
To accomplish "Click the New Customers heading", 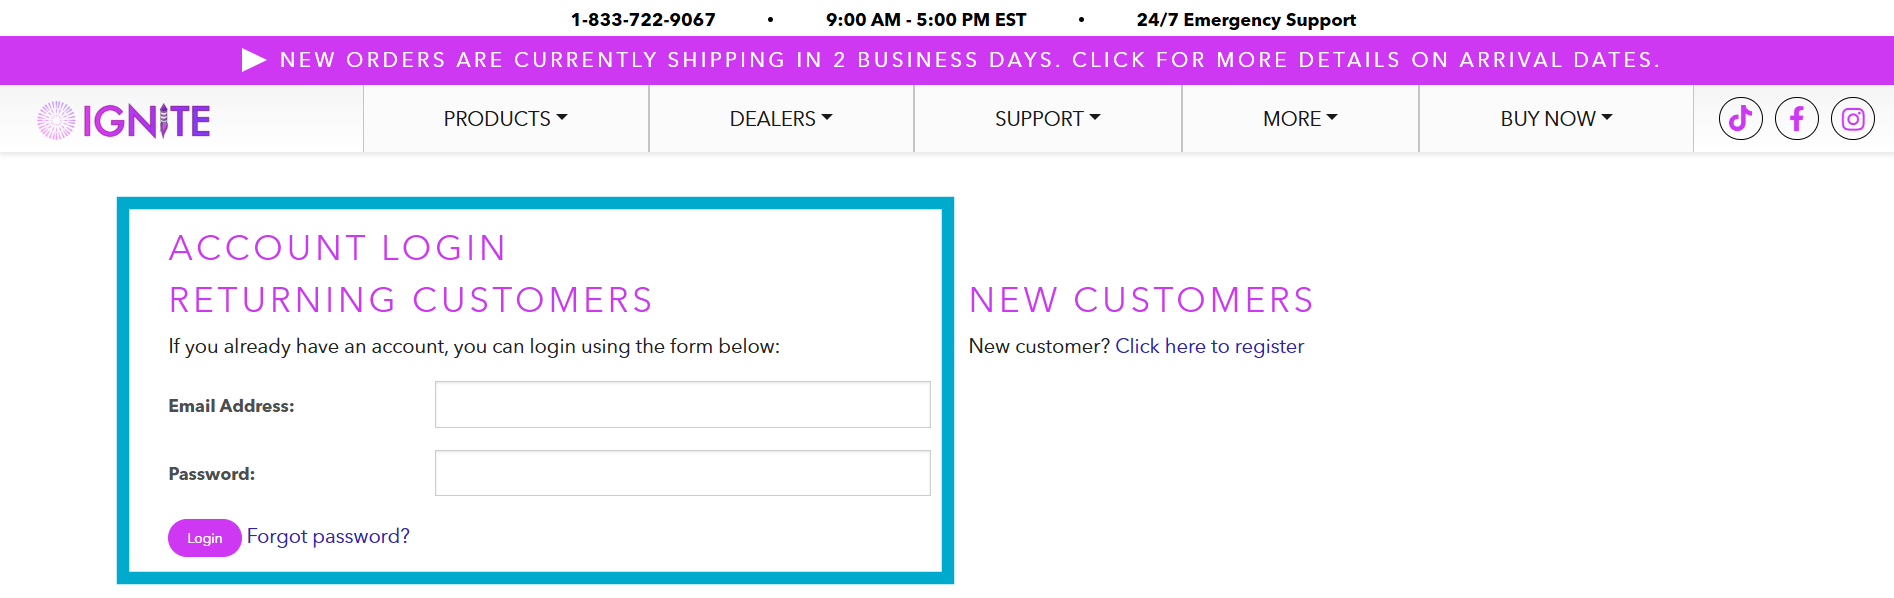I will click(1141, 300).
